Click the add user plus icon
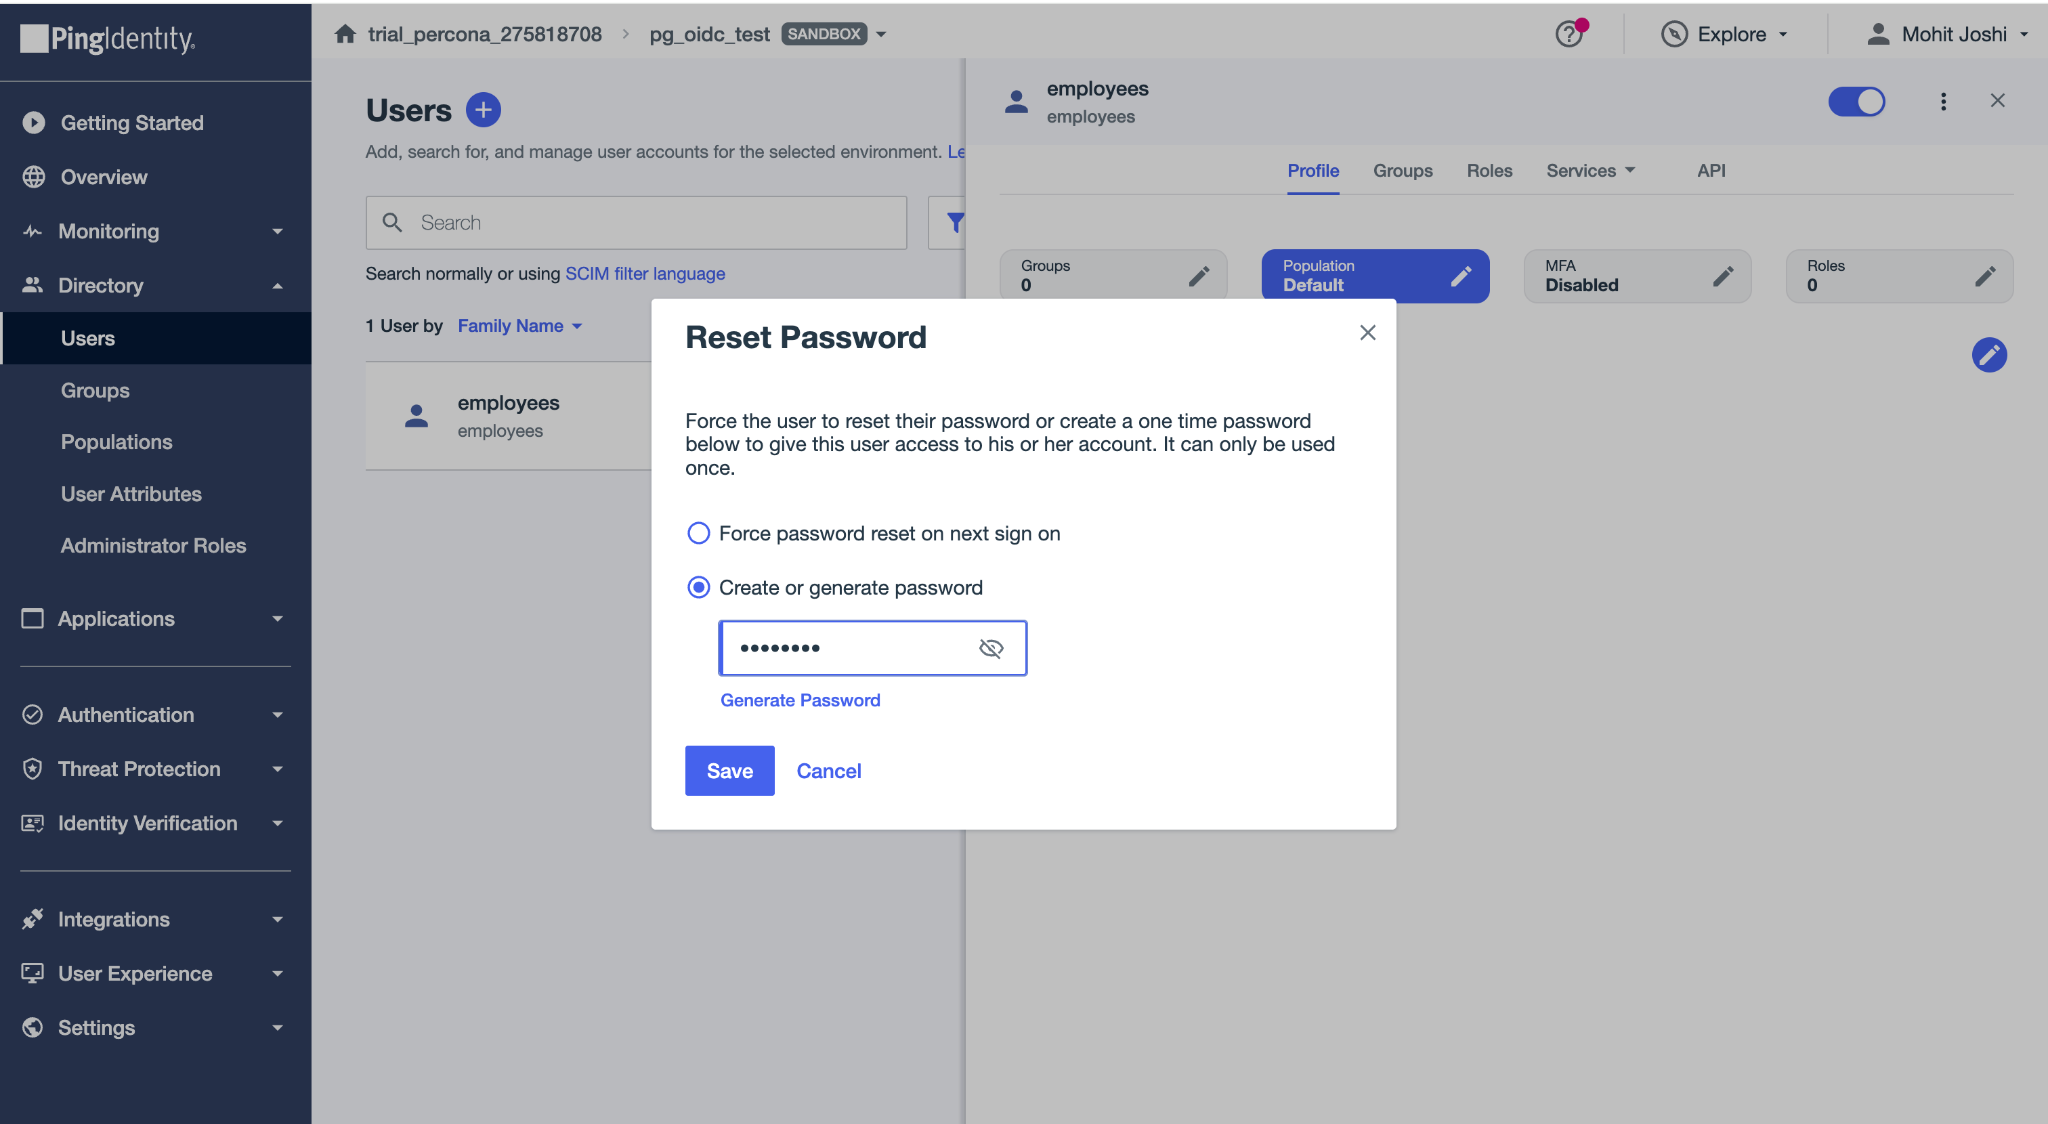Image resolution: width=2048 pixels, height=1124 pixels. (x=483, y=110)
